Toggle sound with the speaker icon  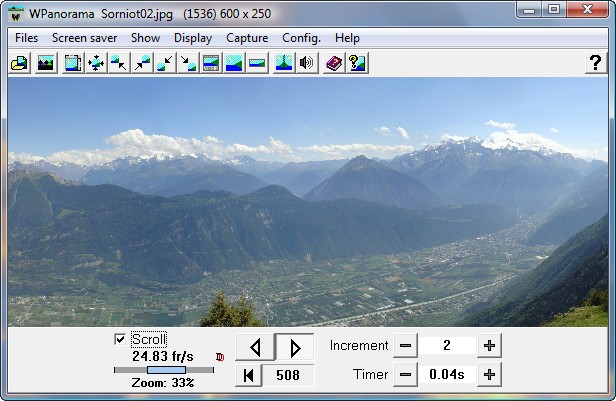(x=307, y=63)
